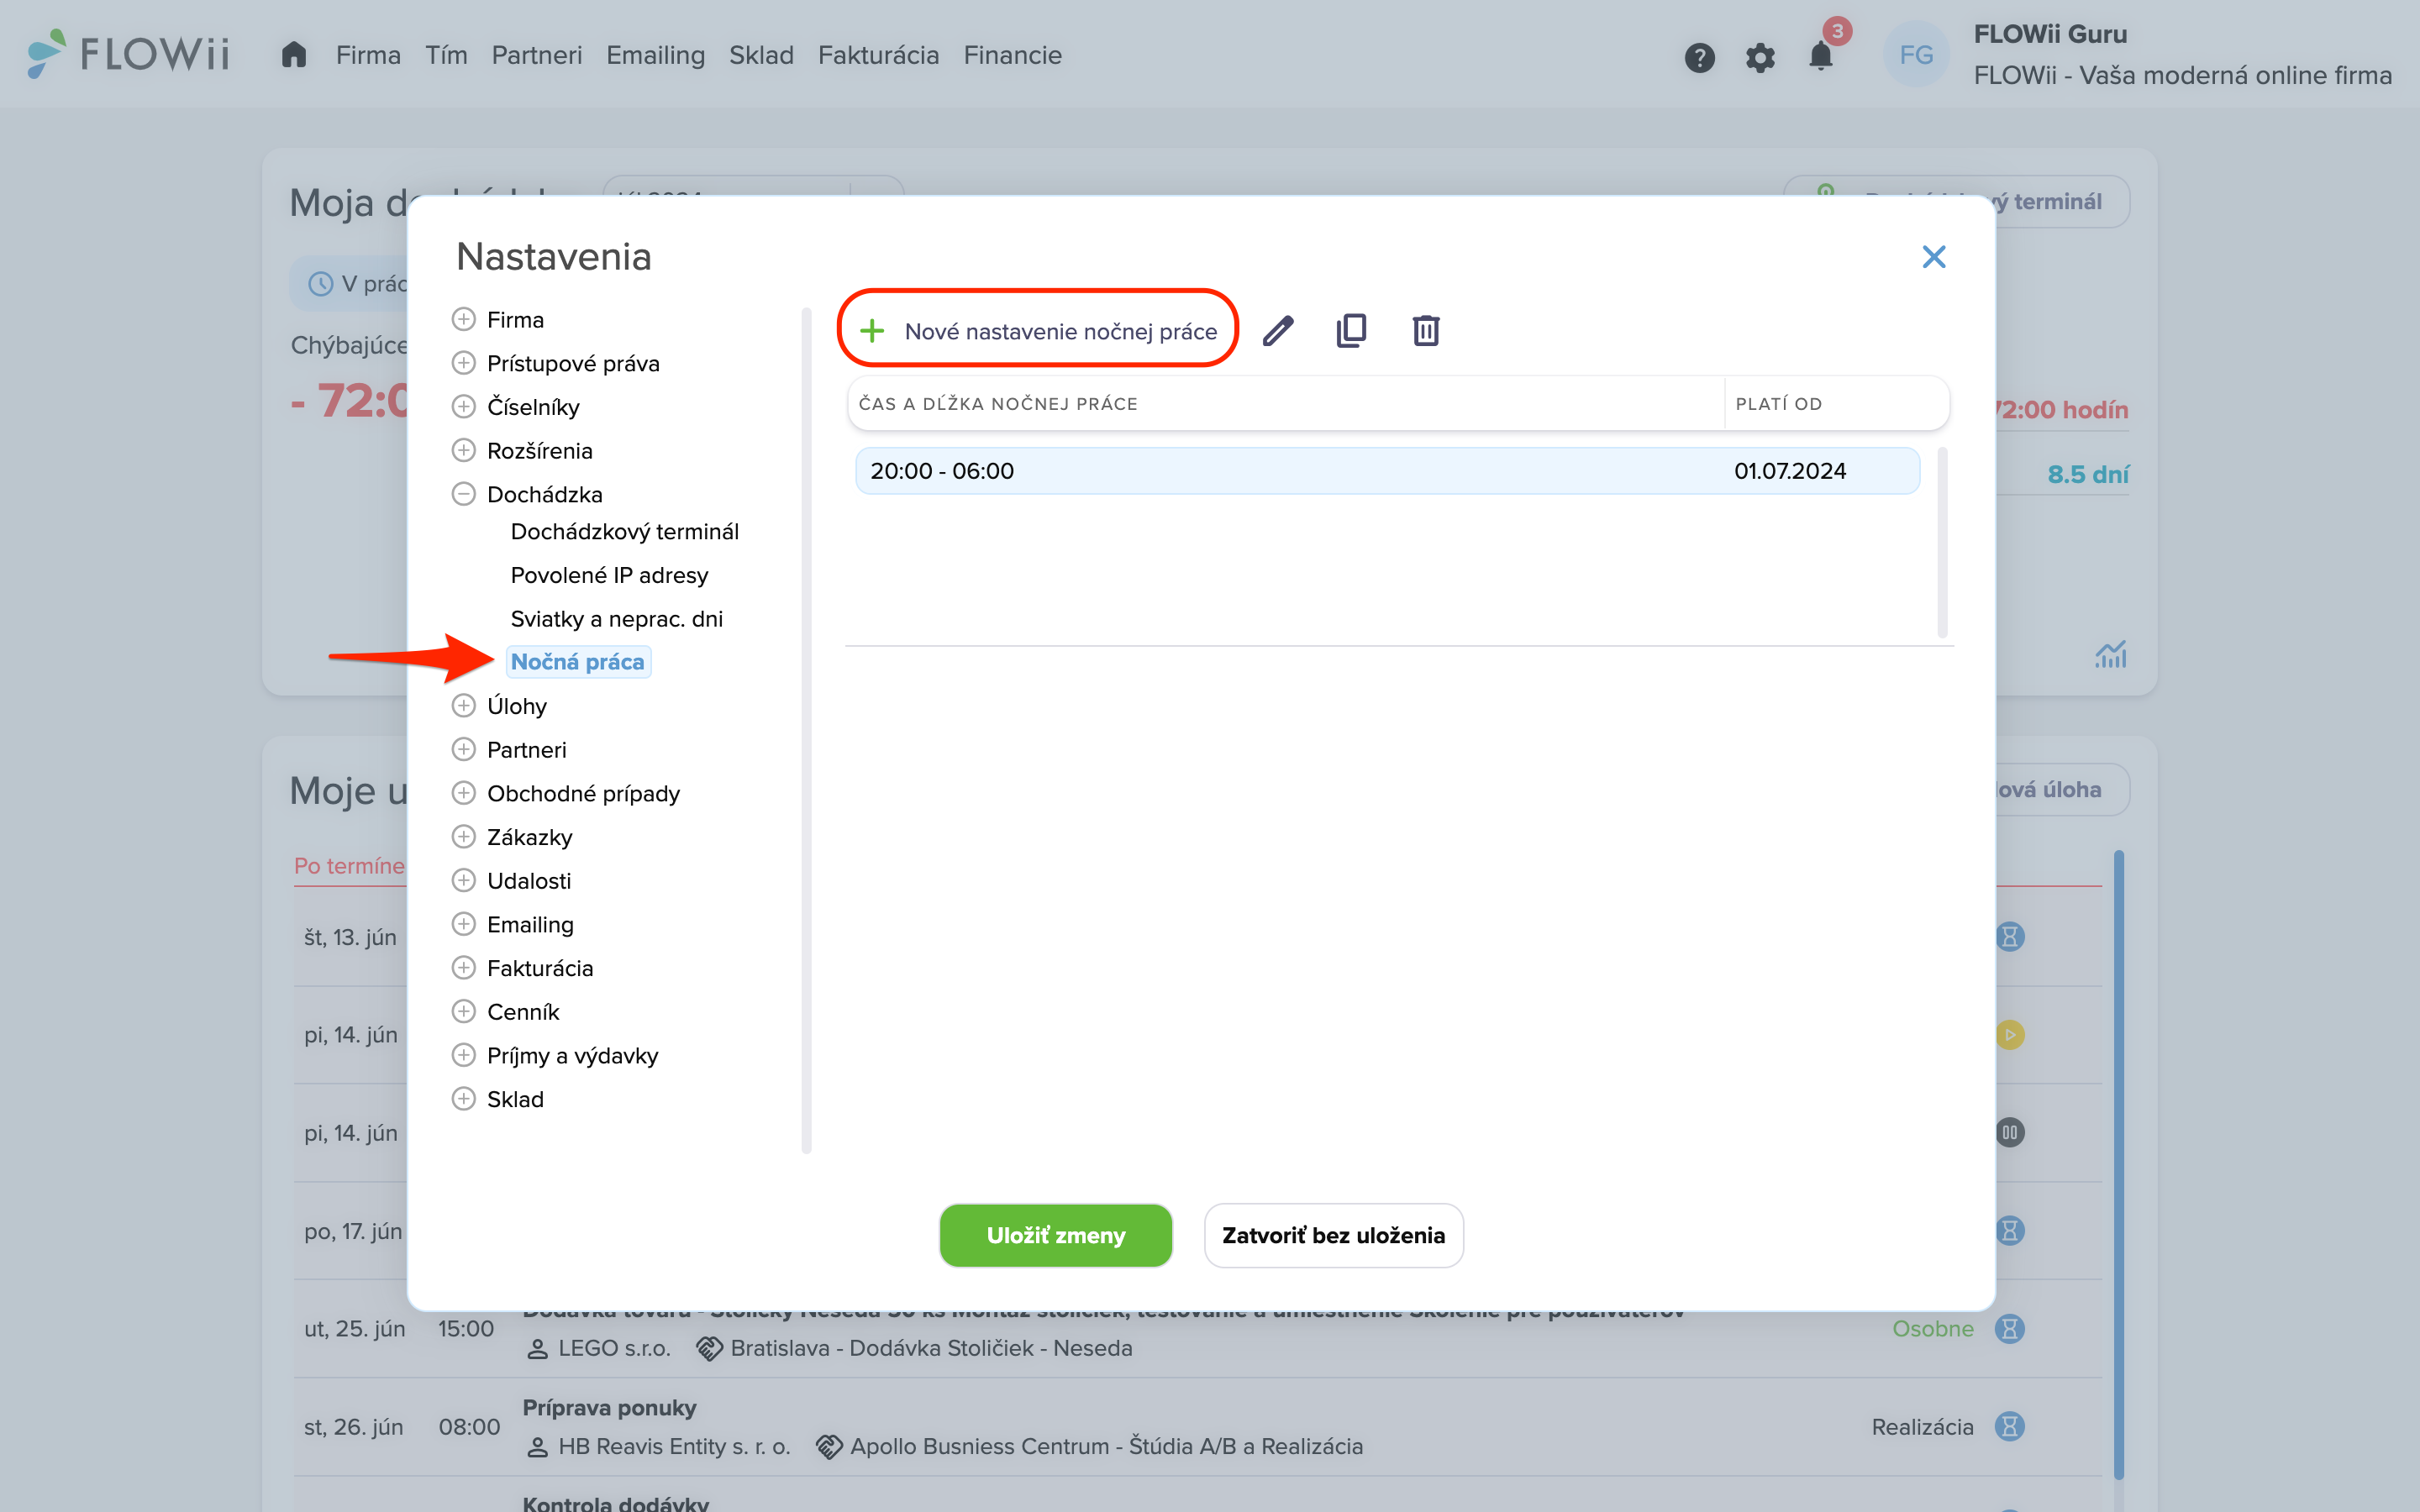Expand the Rozšírenia settings node

pos(463,450)
